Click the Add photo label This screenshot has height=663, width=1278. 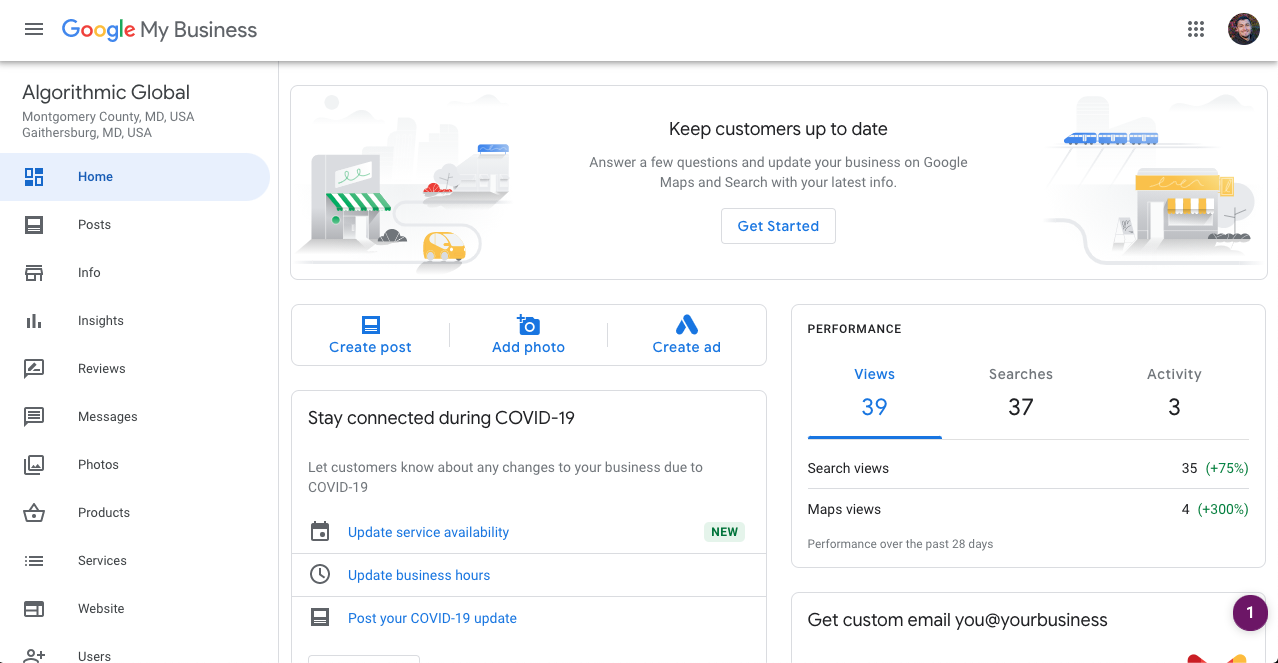[x=528, y=347]
